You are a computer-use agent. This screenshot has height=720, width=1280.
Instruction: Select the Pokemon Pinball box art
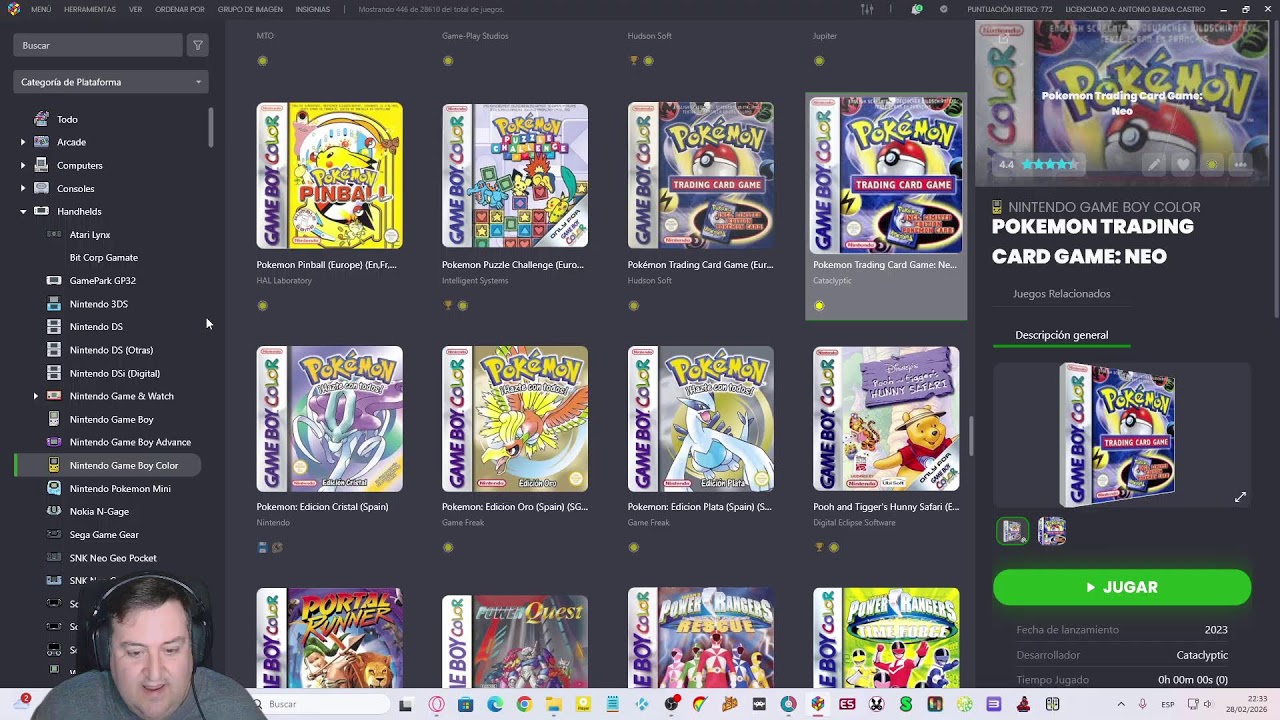tap(329, 176)
